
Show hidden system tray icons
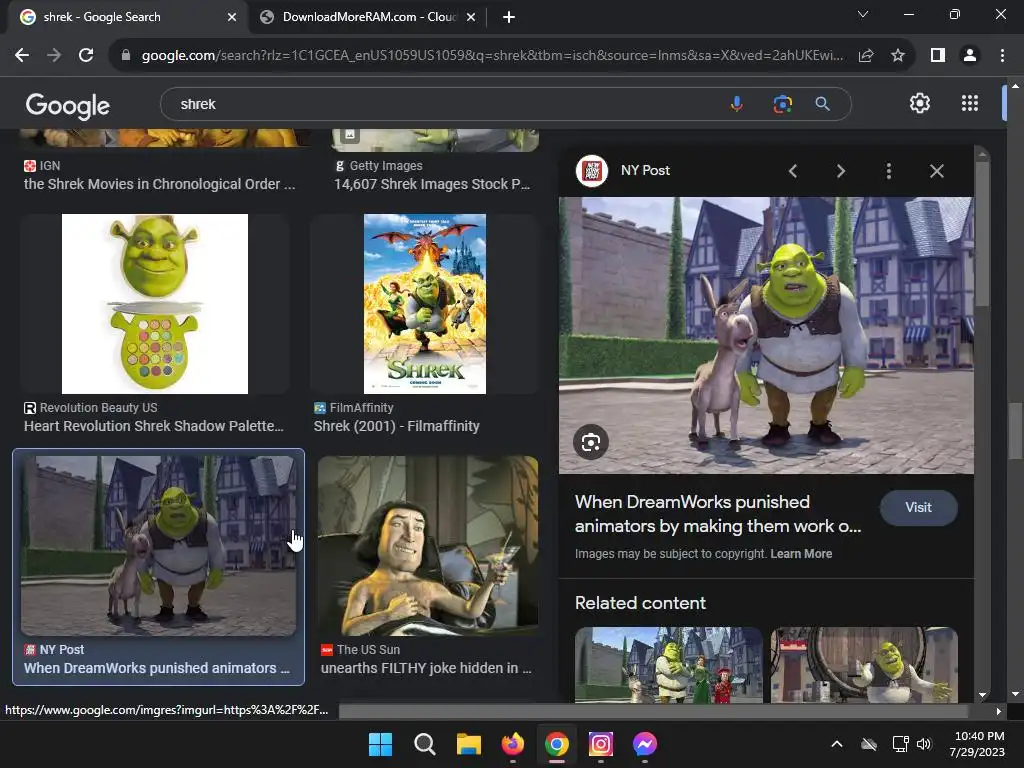pyautogui.click(x=837, y=744)
